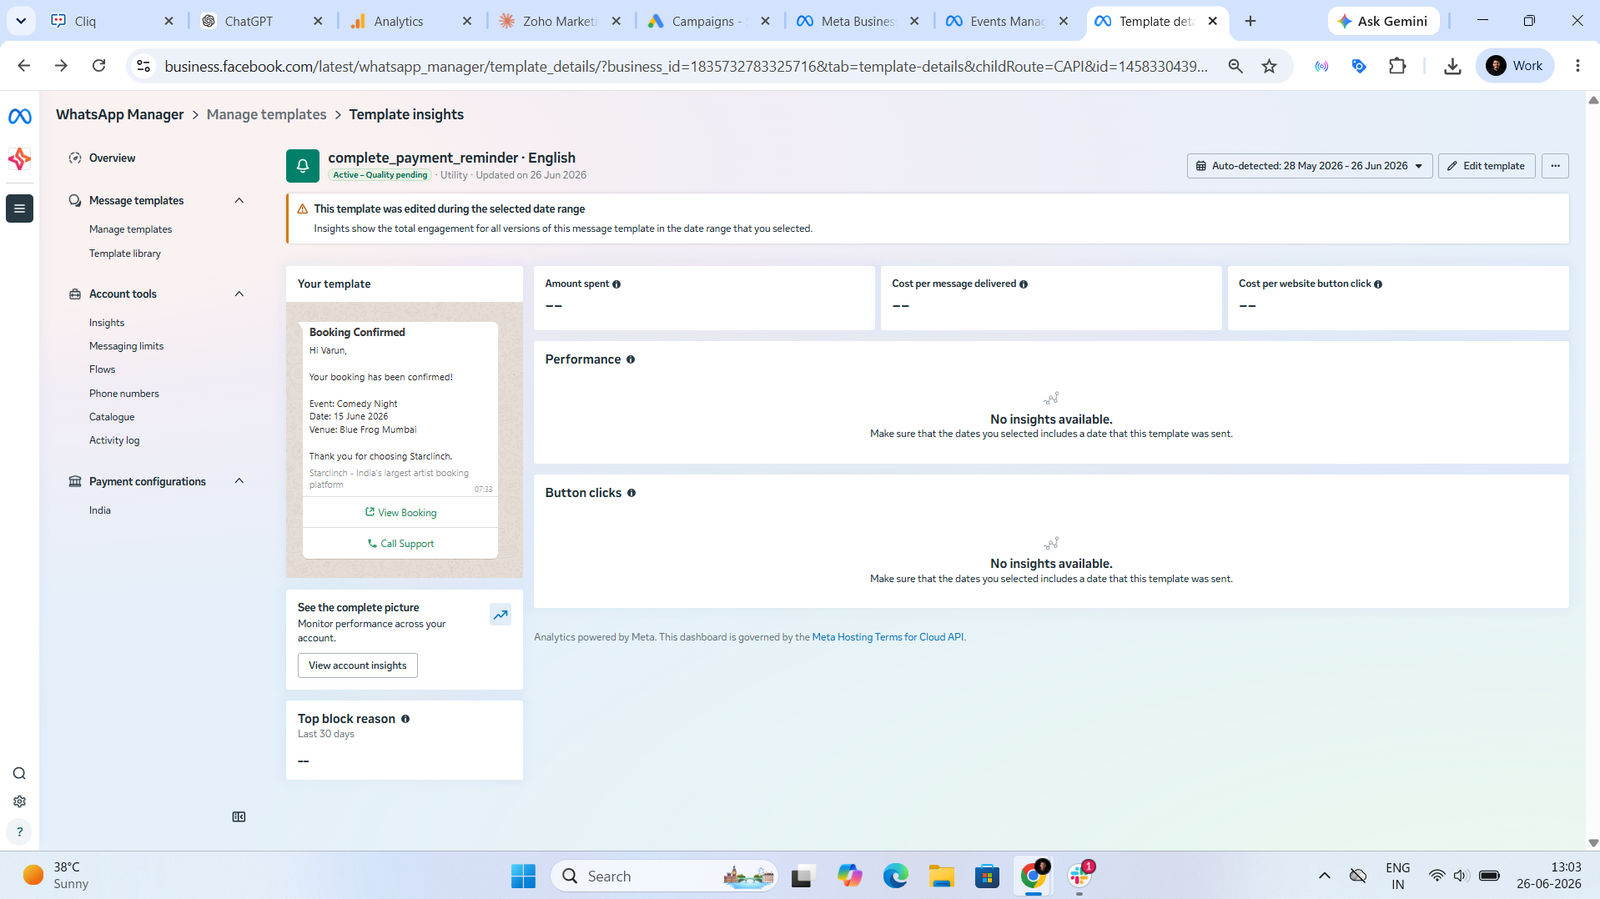Open Catalogue in the sidebar
The width and height of the screenshot is (1600, 899).
(112, 417)
